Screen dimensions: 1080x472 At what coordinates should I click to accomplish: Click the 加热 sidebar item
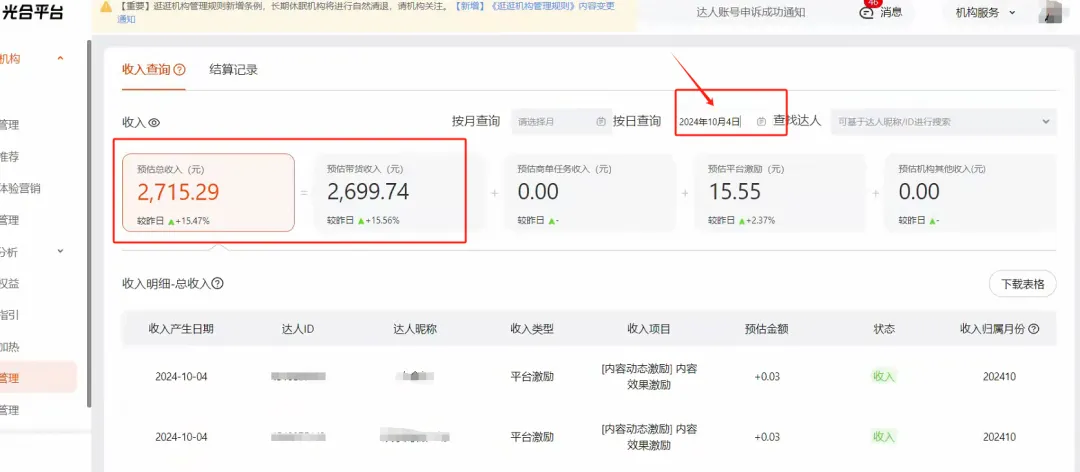point(10,347)
